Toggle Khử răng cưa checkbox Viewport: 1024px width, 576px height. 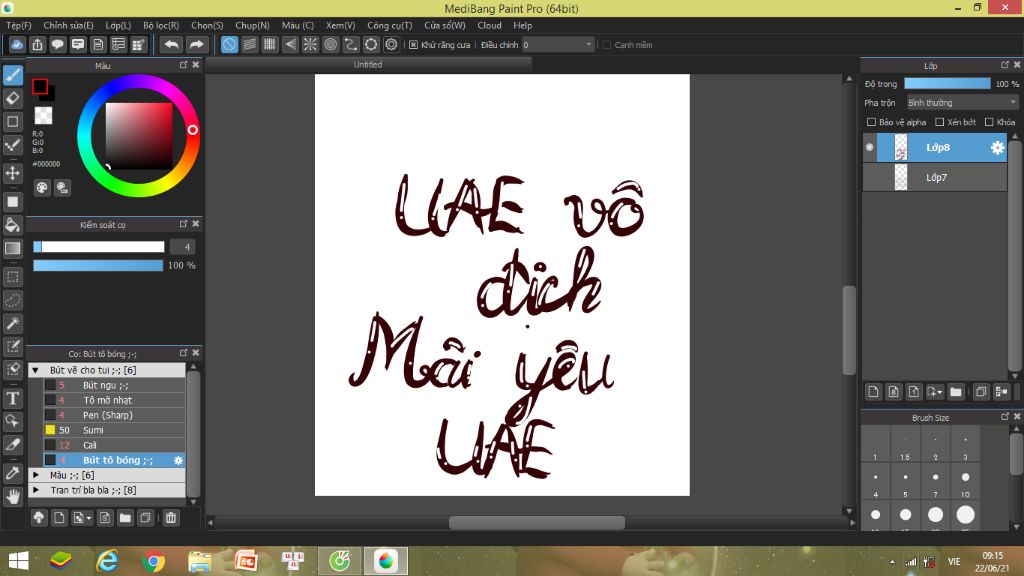point(413,45)
